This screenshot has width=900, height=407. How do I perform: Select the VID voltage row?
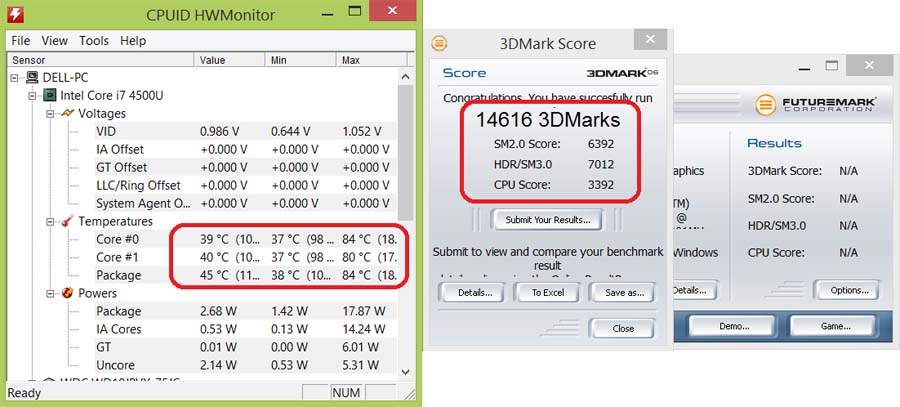pyautogui.click(x=246, y=131)
